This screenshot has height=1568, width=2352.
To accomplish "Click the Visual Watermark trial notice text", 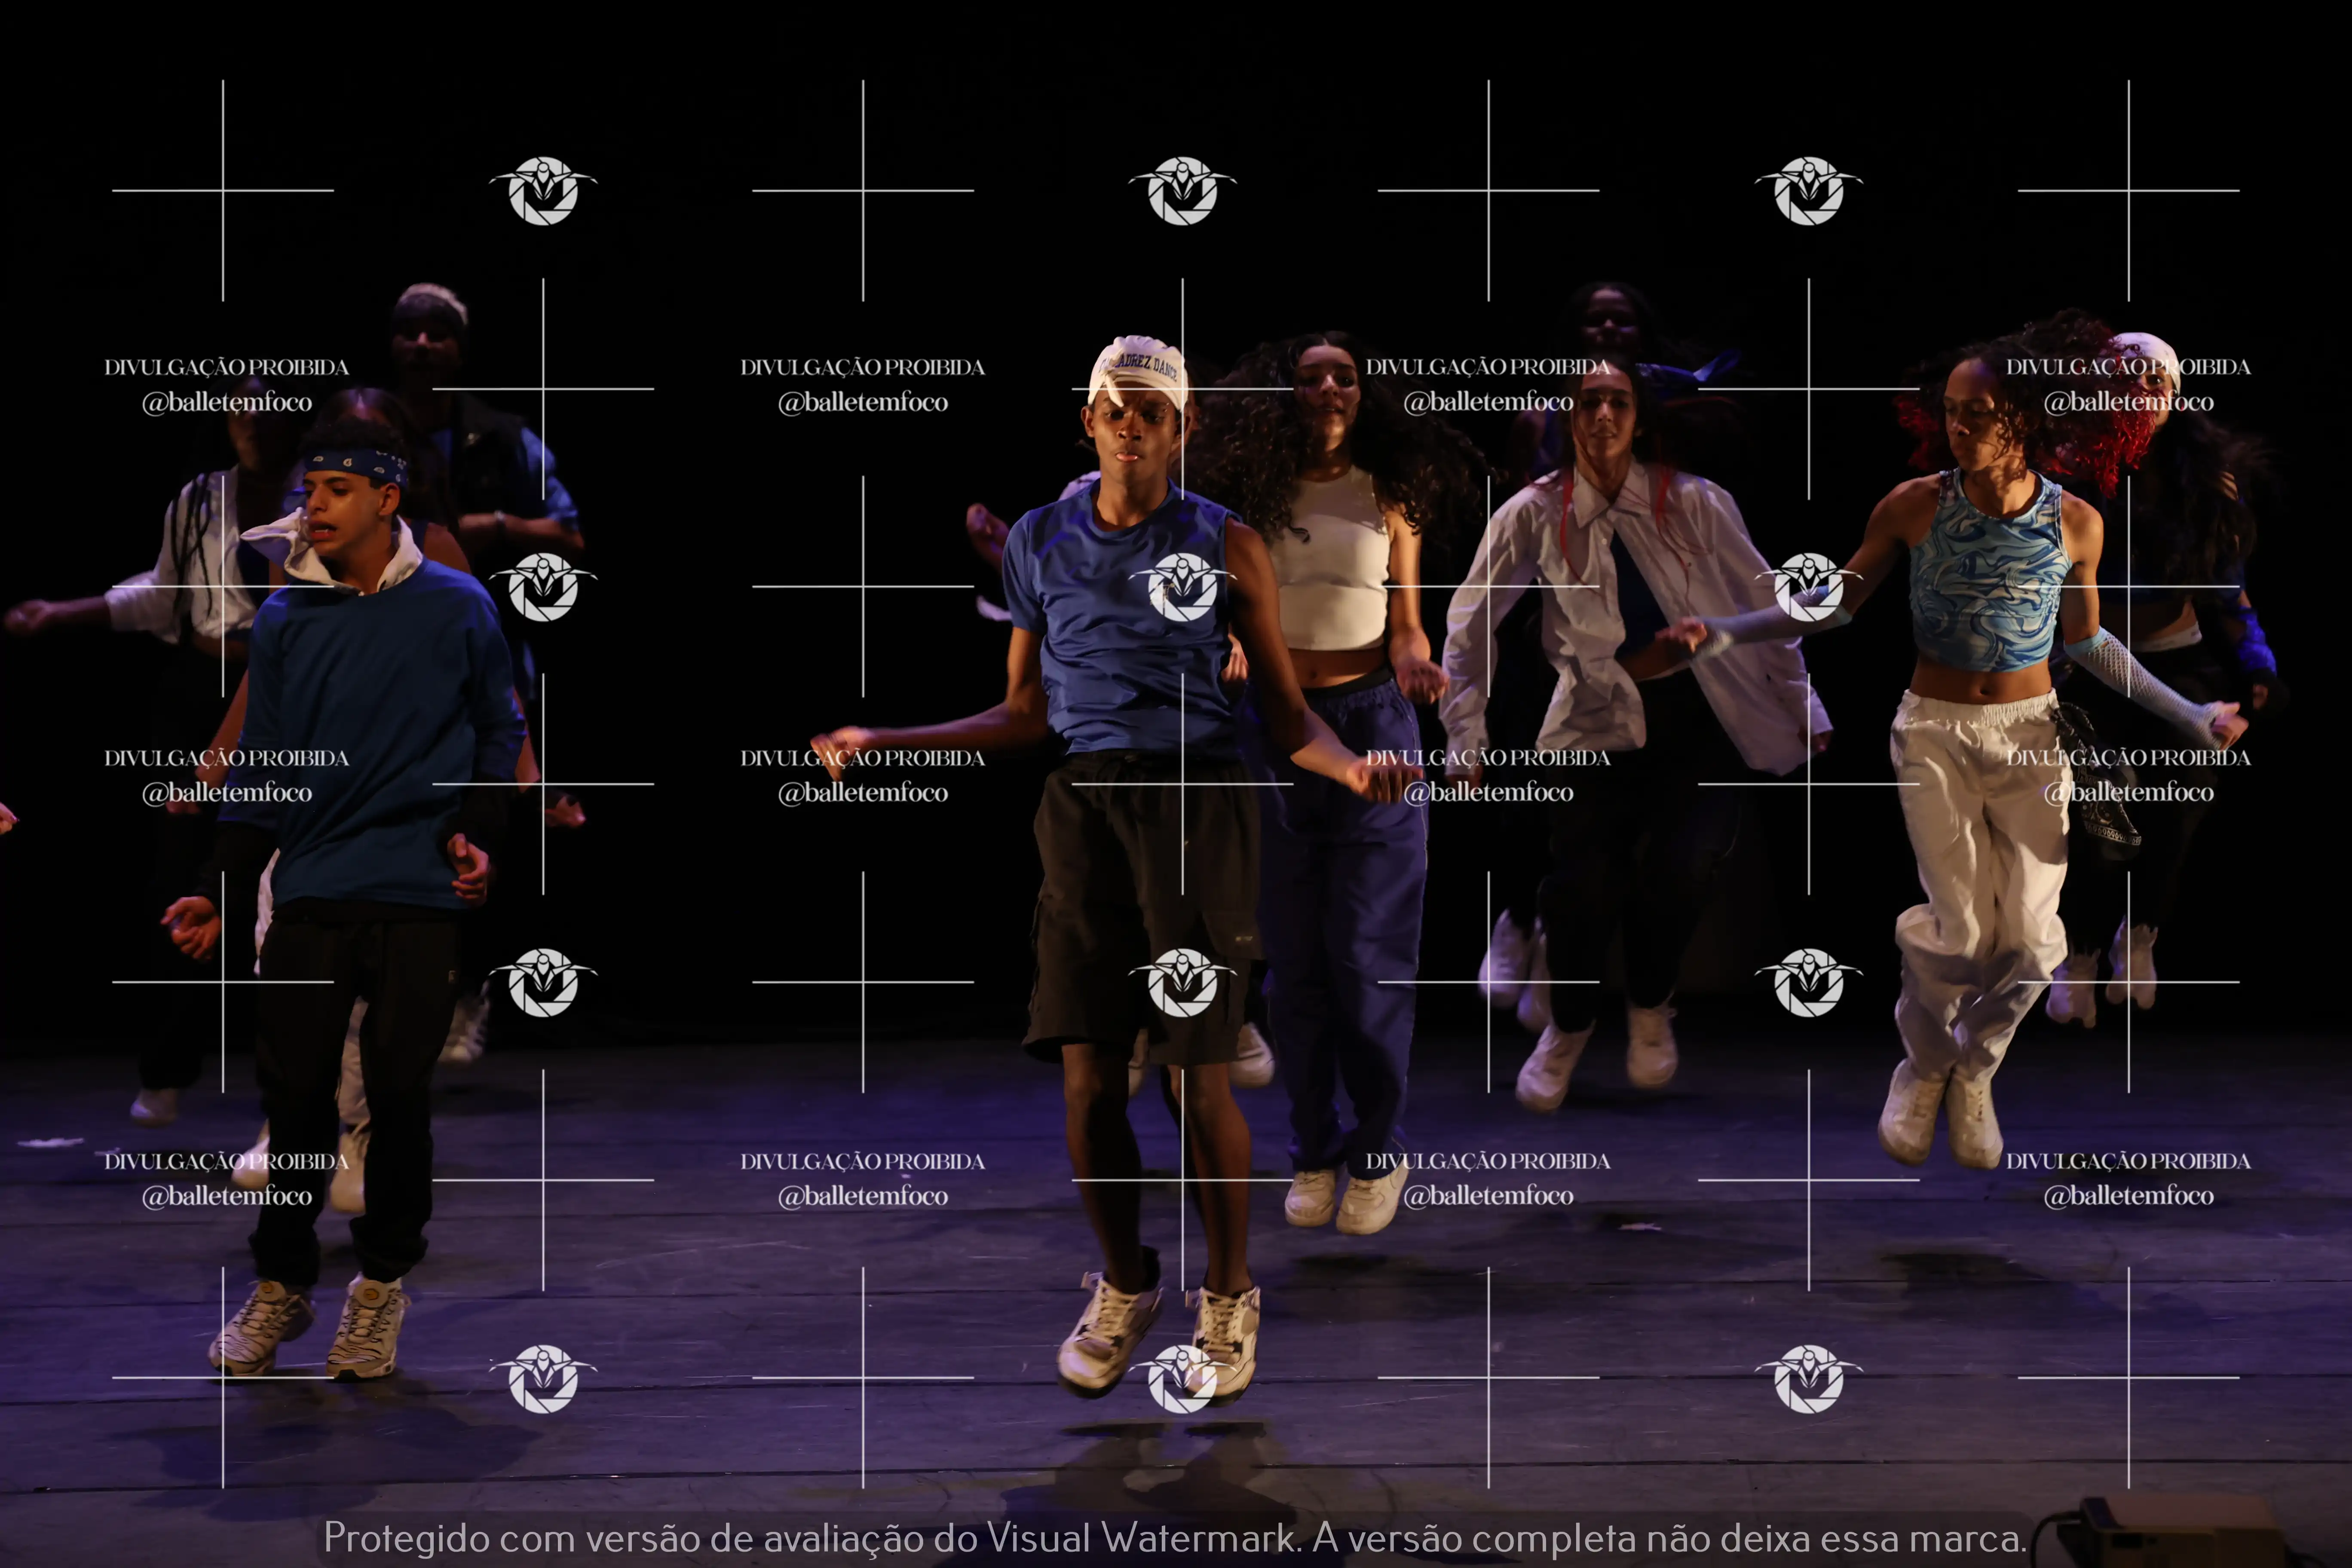I will tap(1175, 1537).
